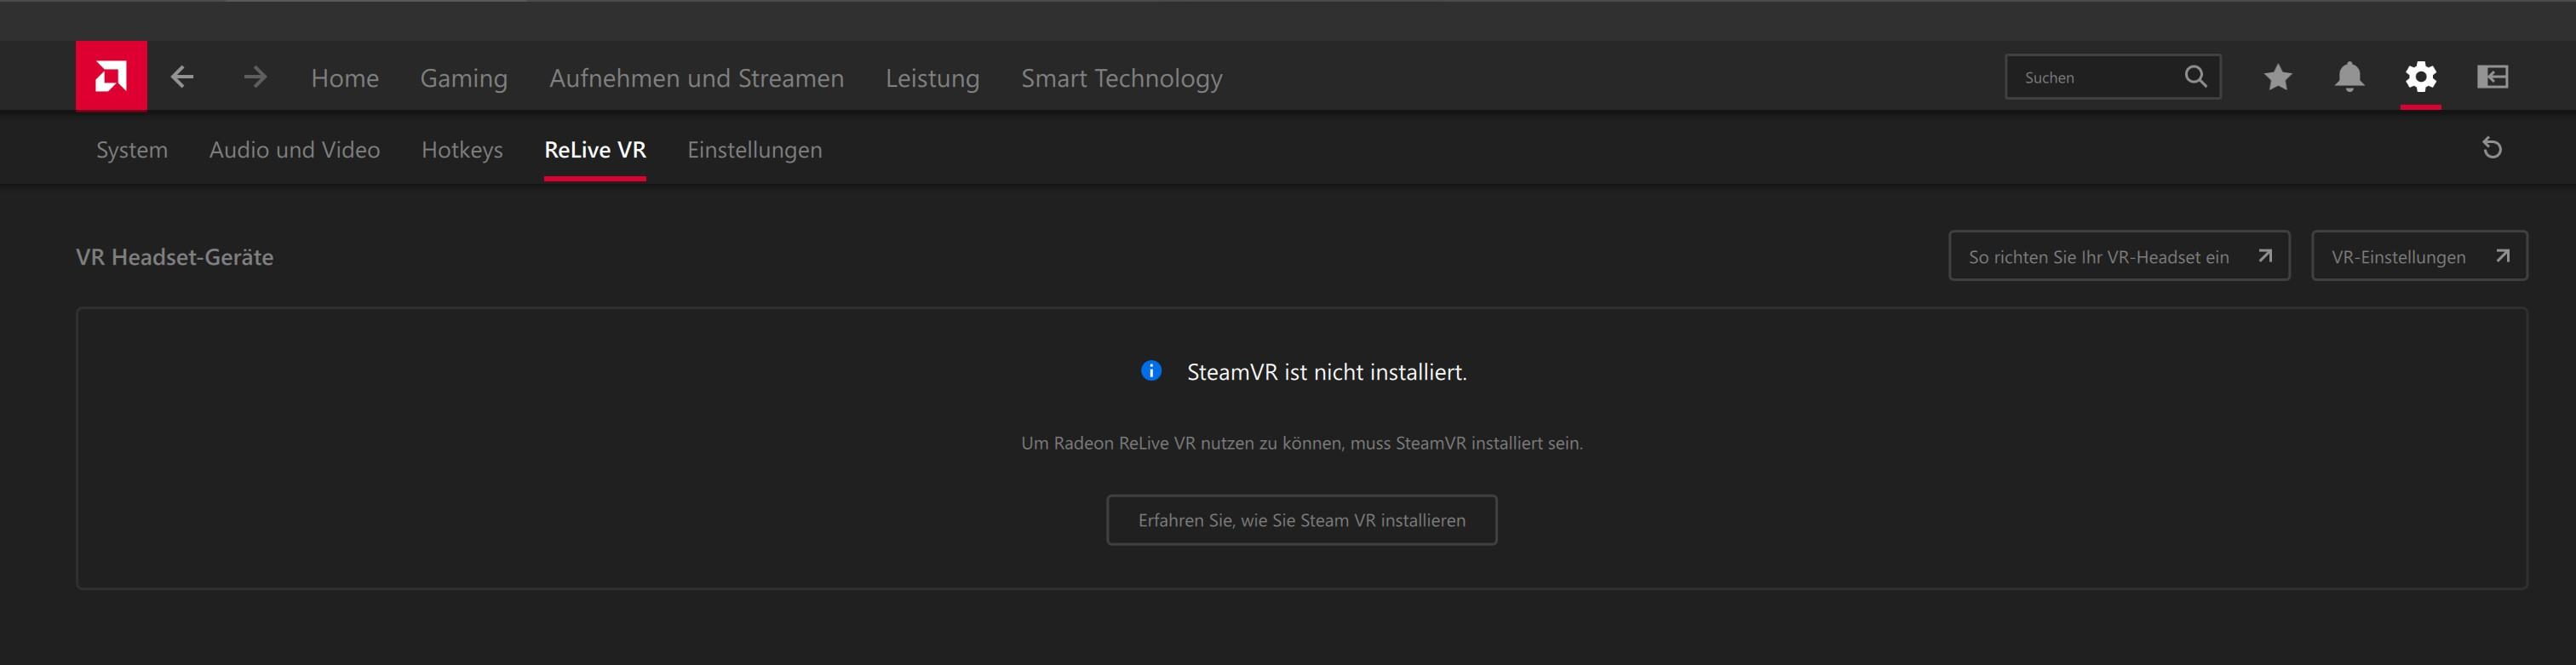This screenshot has height=665, width=2576.
Task: Select the Audio und Video sub-tab
Action: point(295,150)
